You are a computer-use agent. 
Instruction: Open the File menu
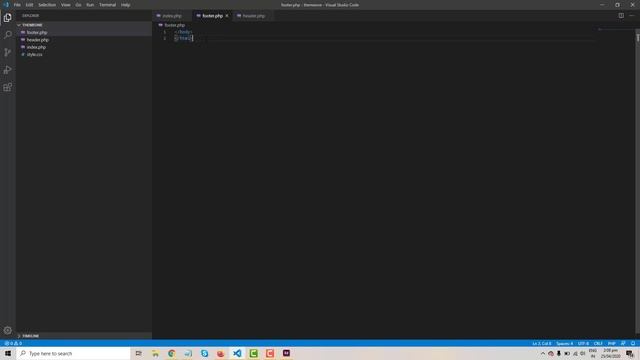click(x=17, y=5)
